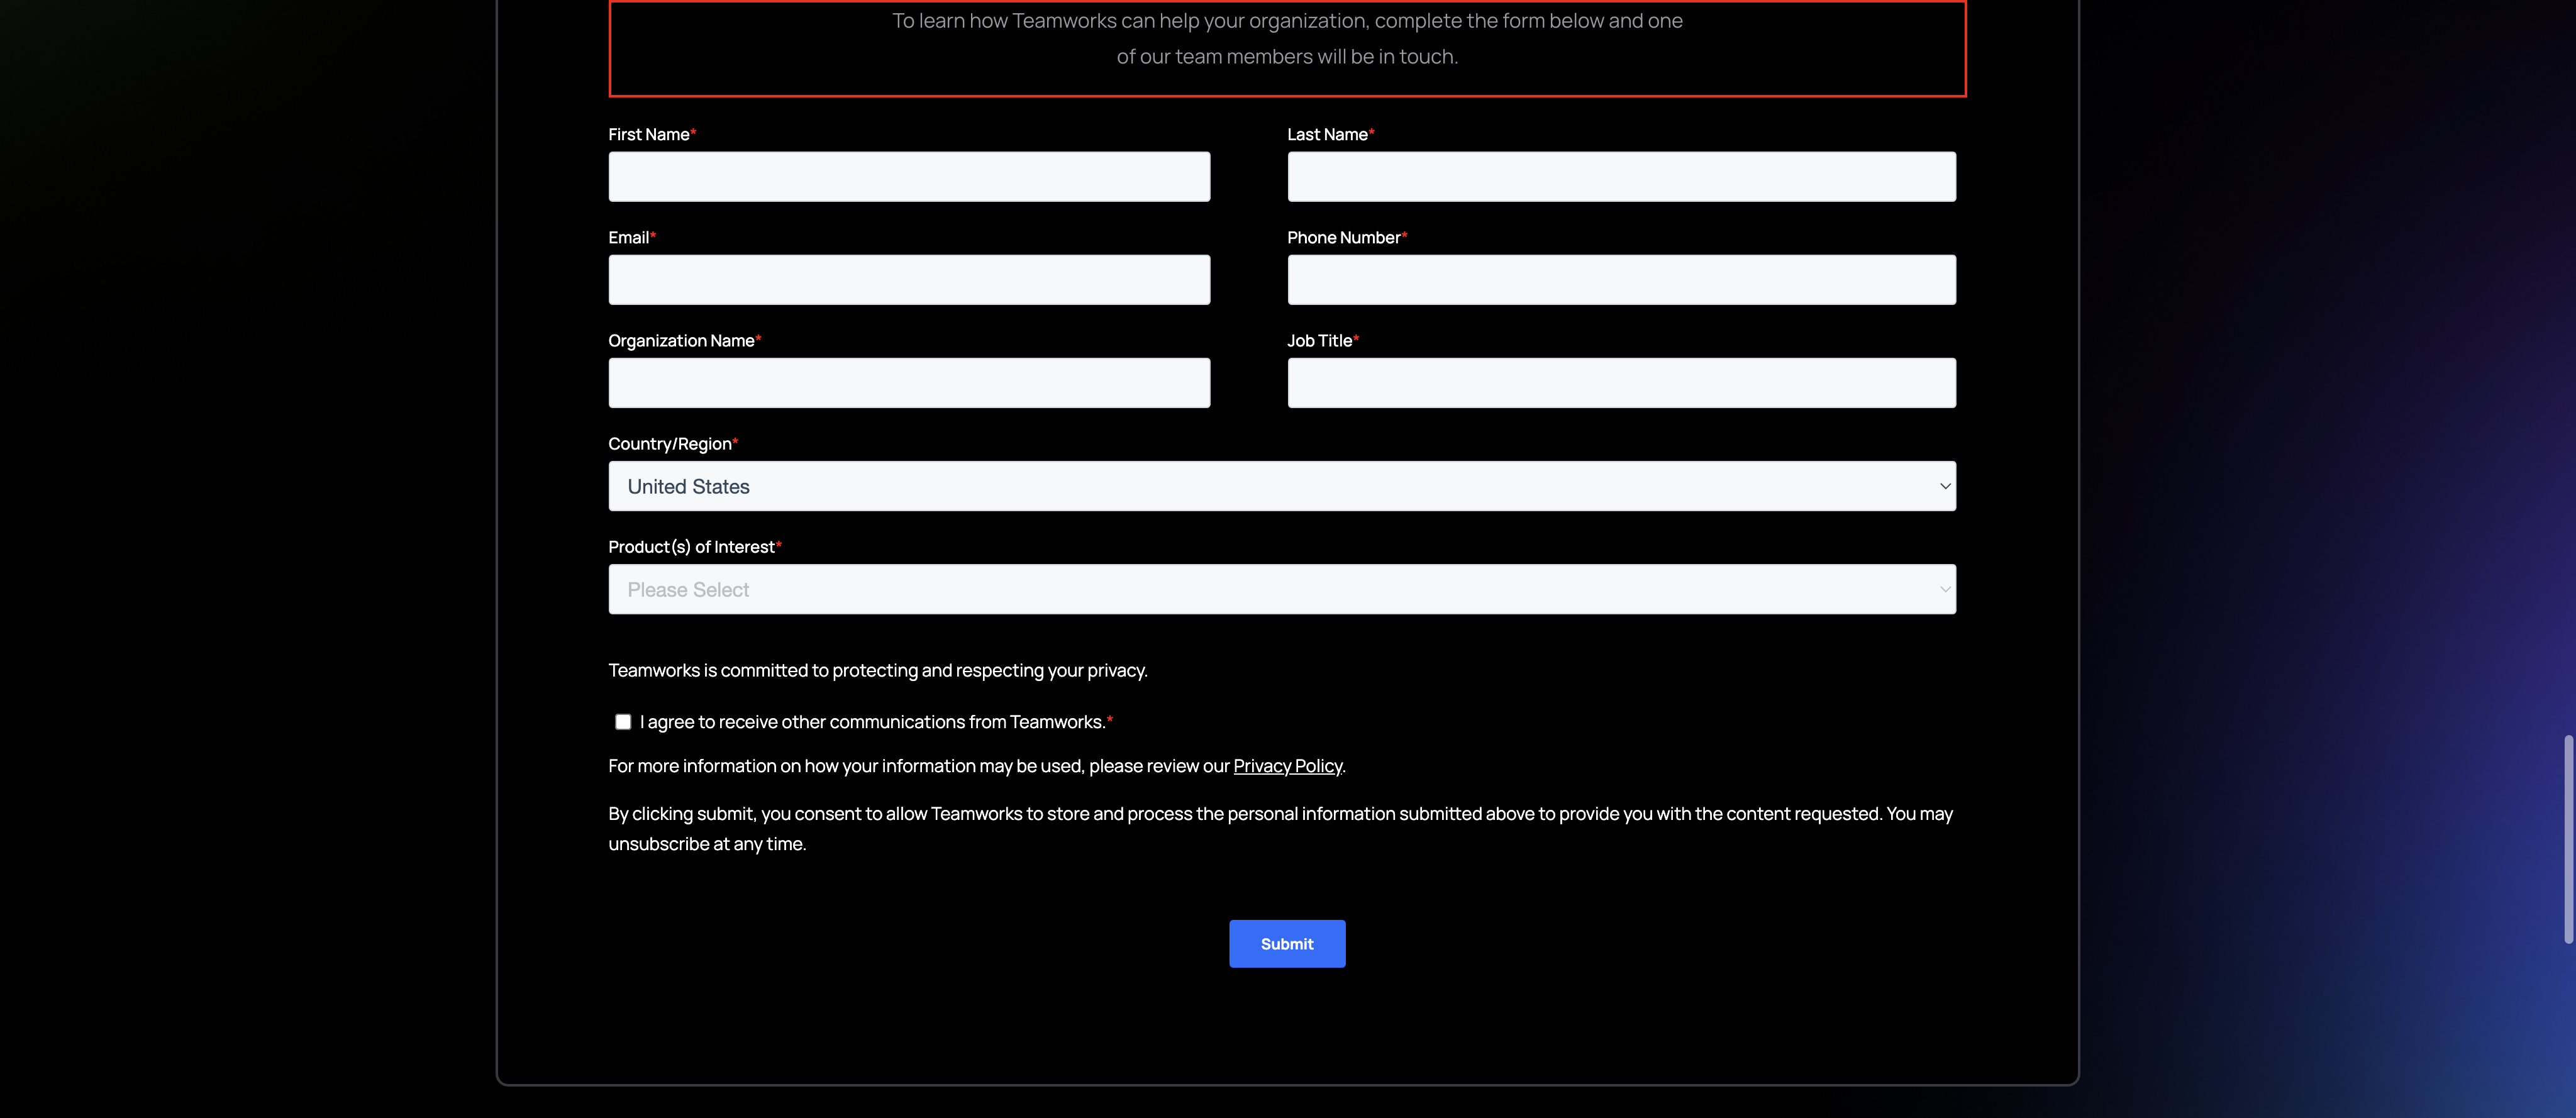The height and width of the screenshot is (1118, 2576).
Task: Click the 'Organization Name' label text
Action: pyautogui.click(x=681, y=341)
